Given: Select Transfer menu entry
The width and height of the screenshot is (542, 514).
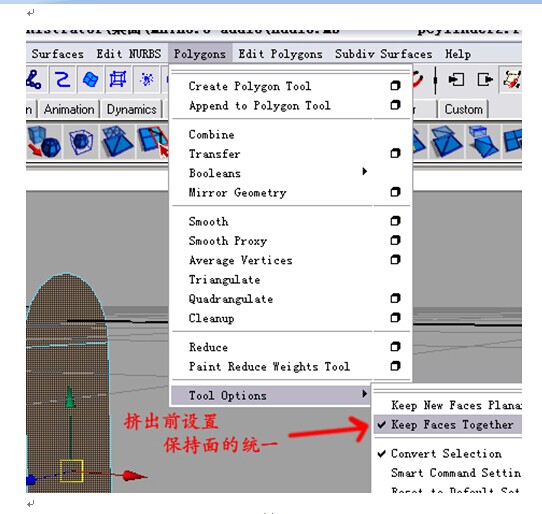Looking at the screenshot, I should click(x=214, y=154).
